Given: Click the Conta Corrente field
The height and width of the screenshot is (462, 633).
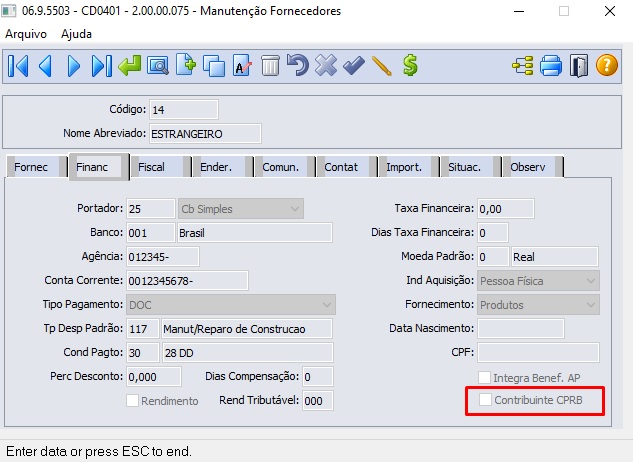Looking at the screenshot, I should coord(187,281).
